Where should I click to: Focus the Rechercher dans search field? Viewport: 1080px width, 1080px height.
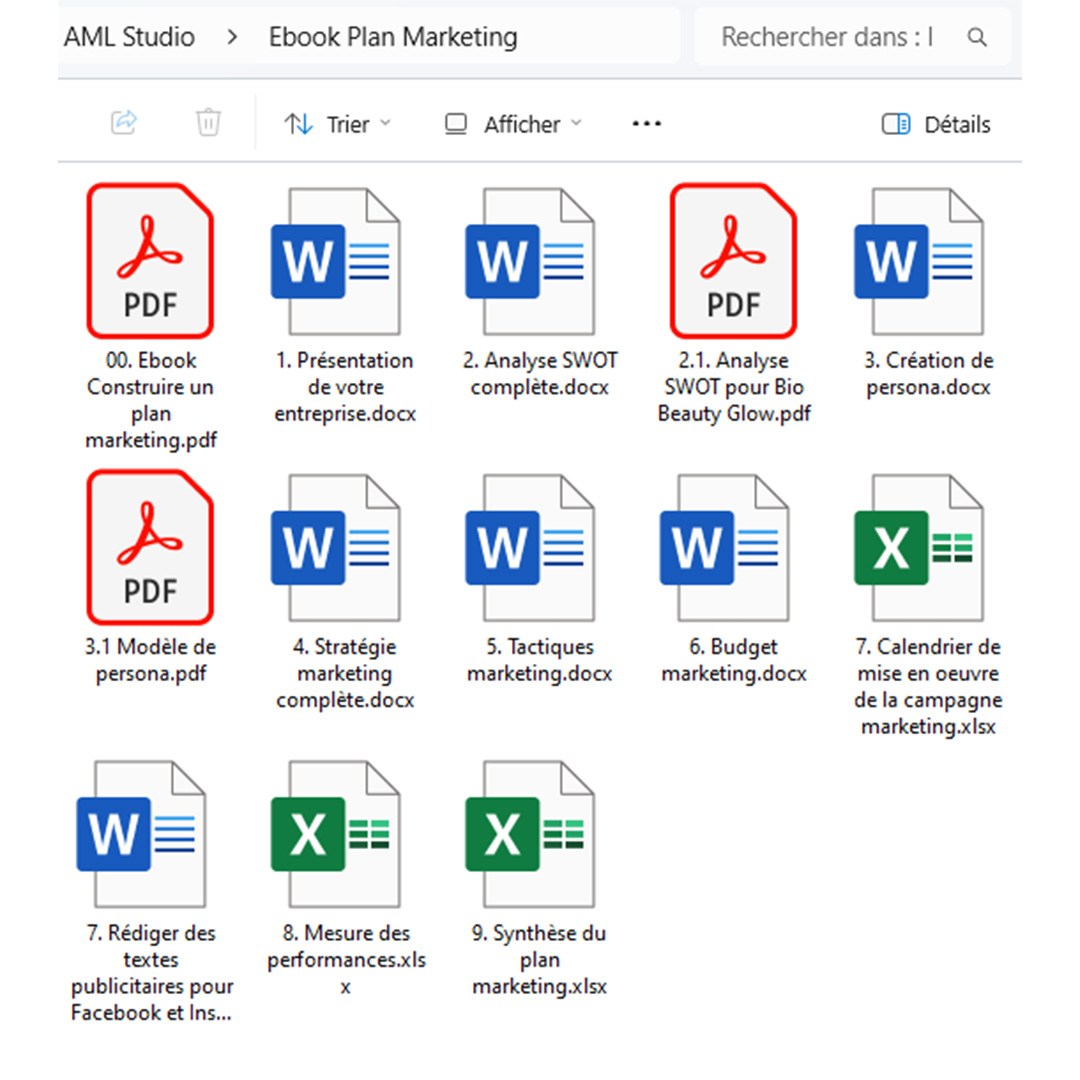pos(853,37)
